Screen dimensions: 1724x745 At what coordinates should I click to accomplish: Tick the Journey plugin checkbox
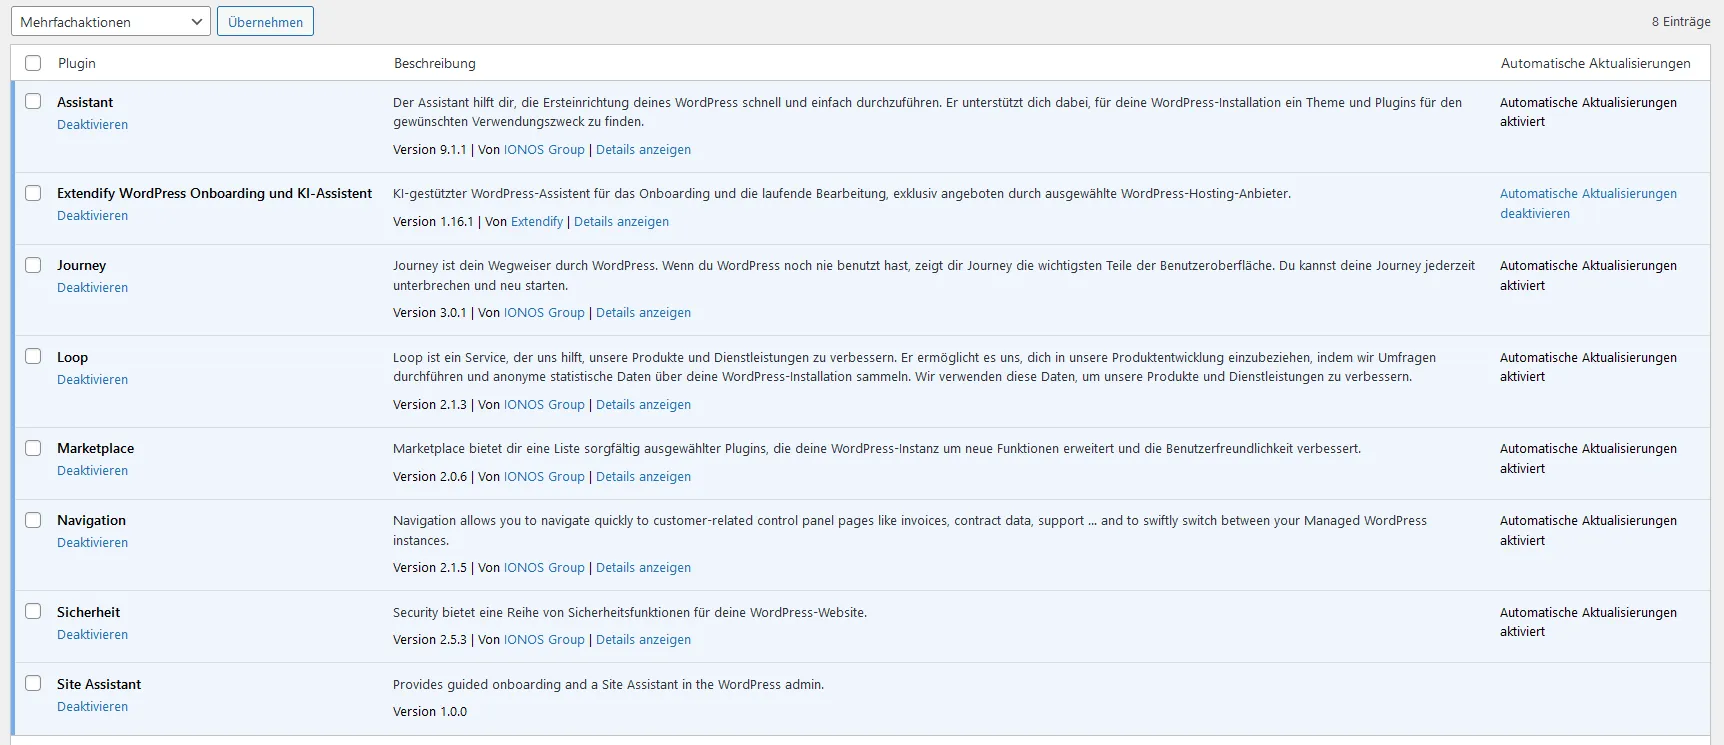click(x=33, y=265)
